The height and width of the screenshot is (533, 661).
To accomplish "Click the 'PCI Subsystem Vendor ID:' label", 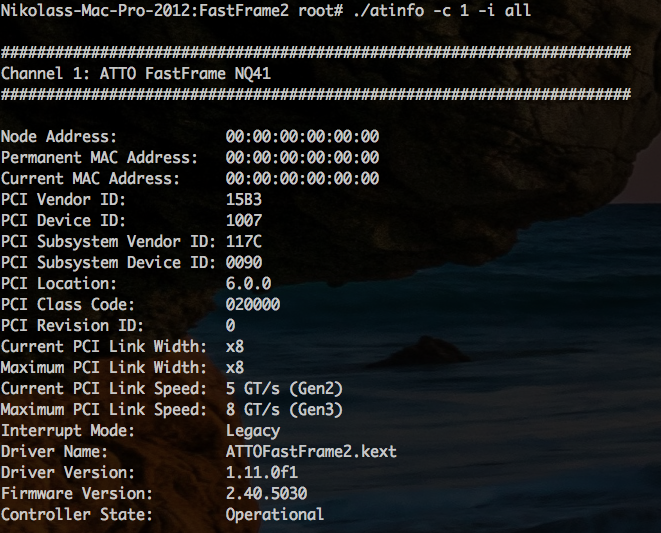I will pos(108,242).
